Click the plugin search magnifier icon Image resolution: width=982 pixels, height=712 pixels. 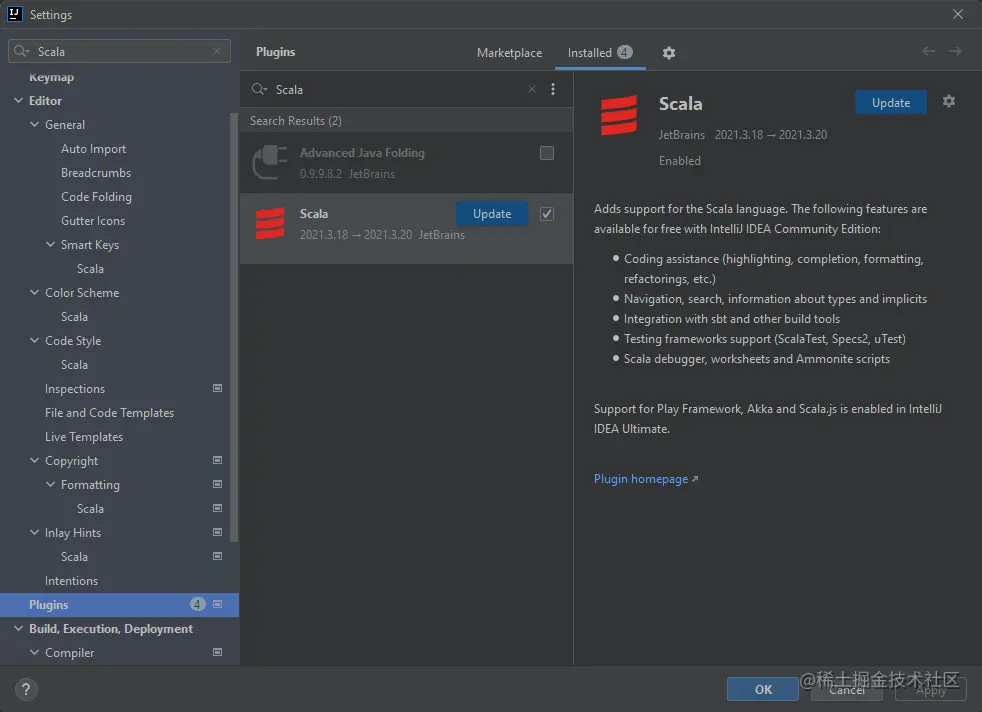tap(259, 90)
